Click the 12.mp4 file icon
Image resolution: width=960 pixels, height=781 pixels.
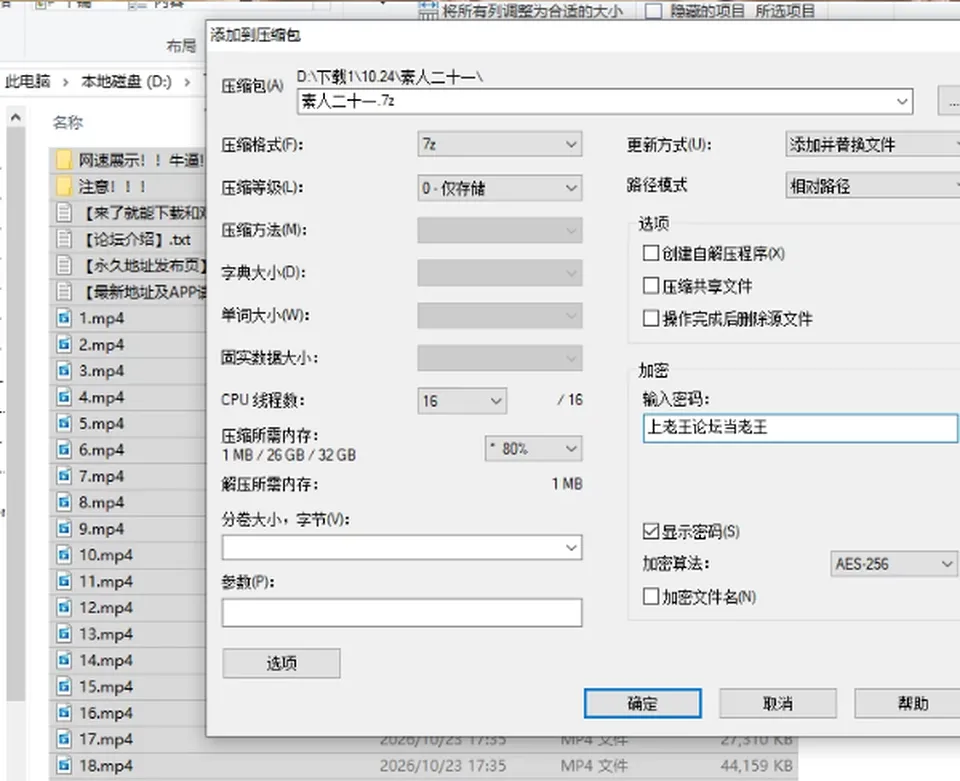[64, 607]
